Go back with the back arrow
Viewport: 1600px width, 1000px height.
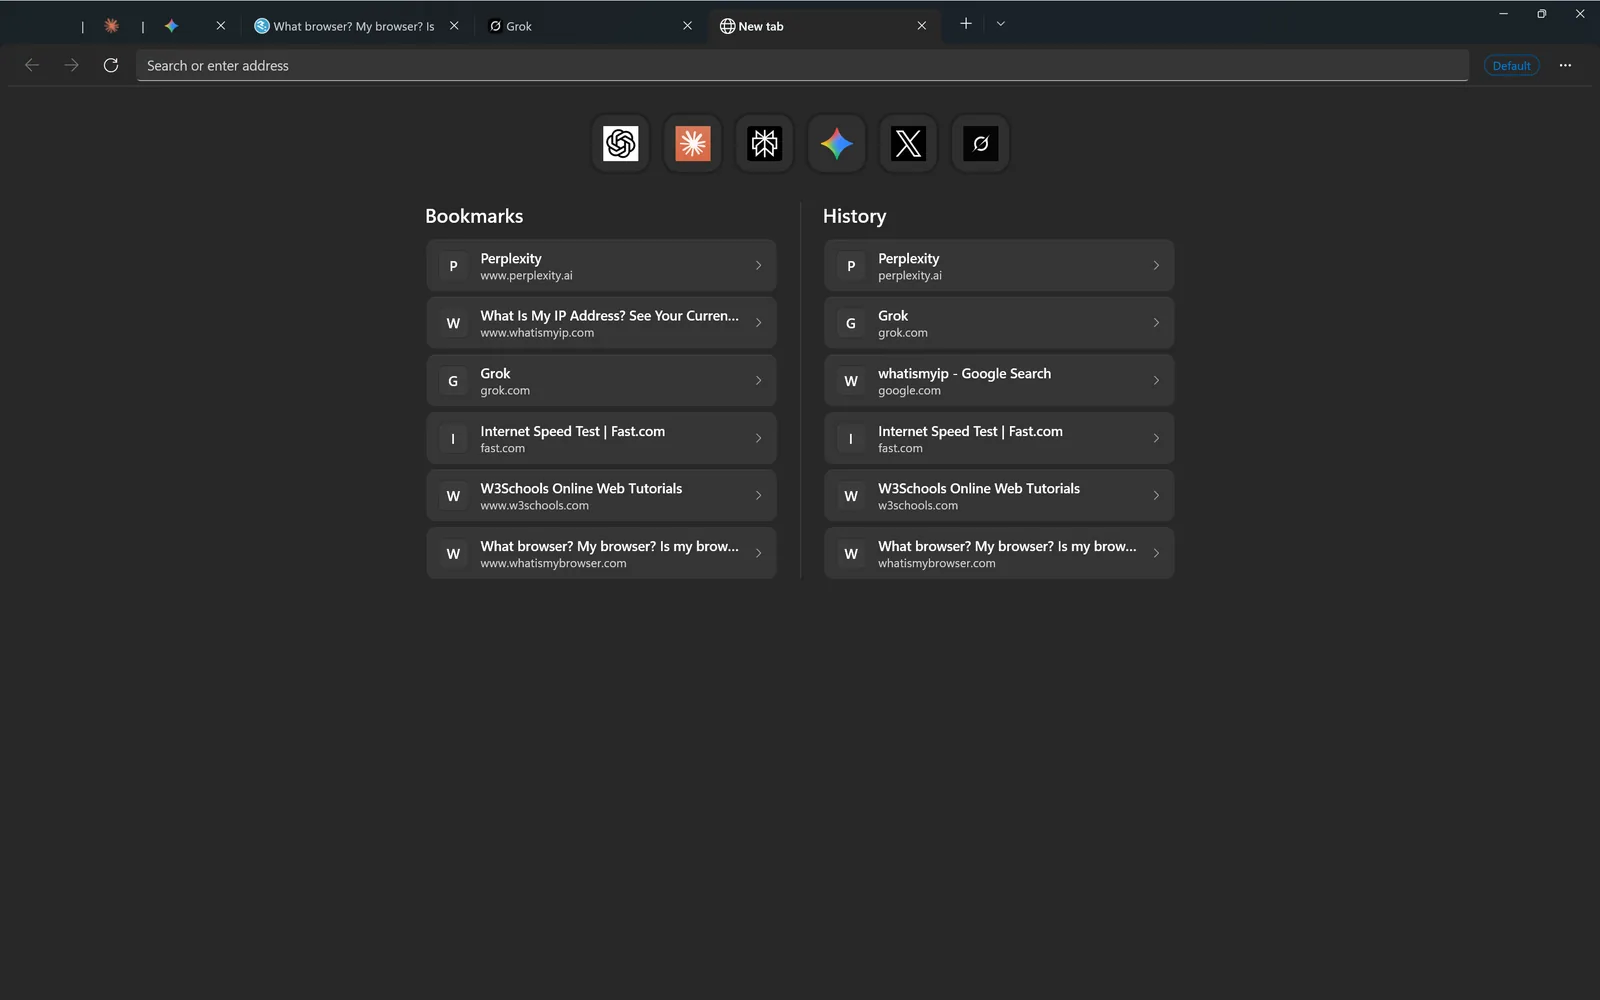coord(32,66)
